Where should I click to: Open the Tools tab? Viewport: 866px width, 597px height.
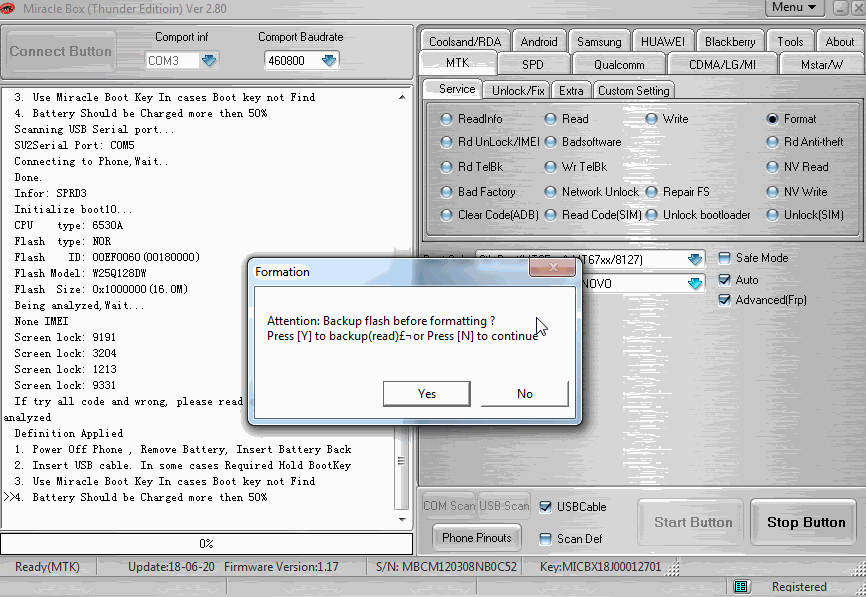click(790, 41)
